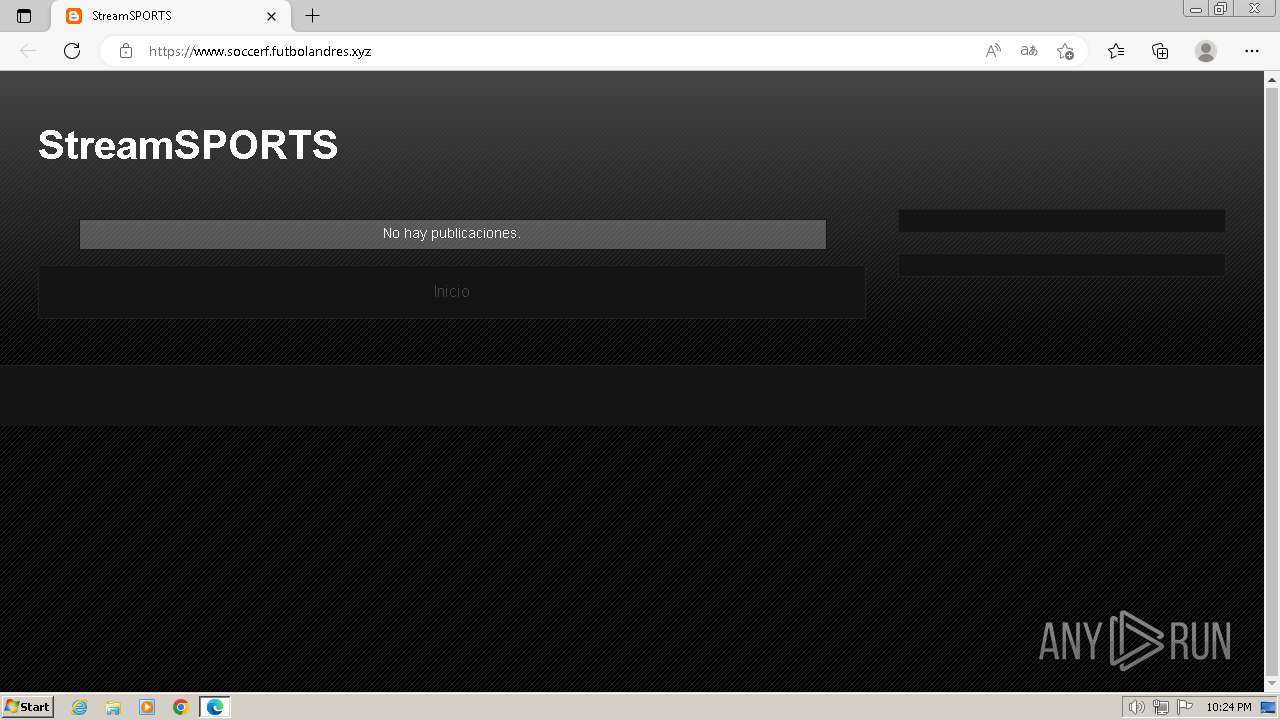Image resolution: width=1280 pixels, height=720 pixels.
Task: Click scrollbar up arrow
Action: pyautogui.click(x=1272, y=79)
